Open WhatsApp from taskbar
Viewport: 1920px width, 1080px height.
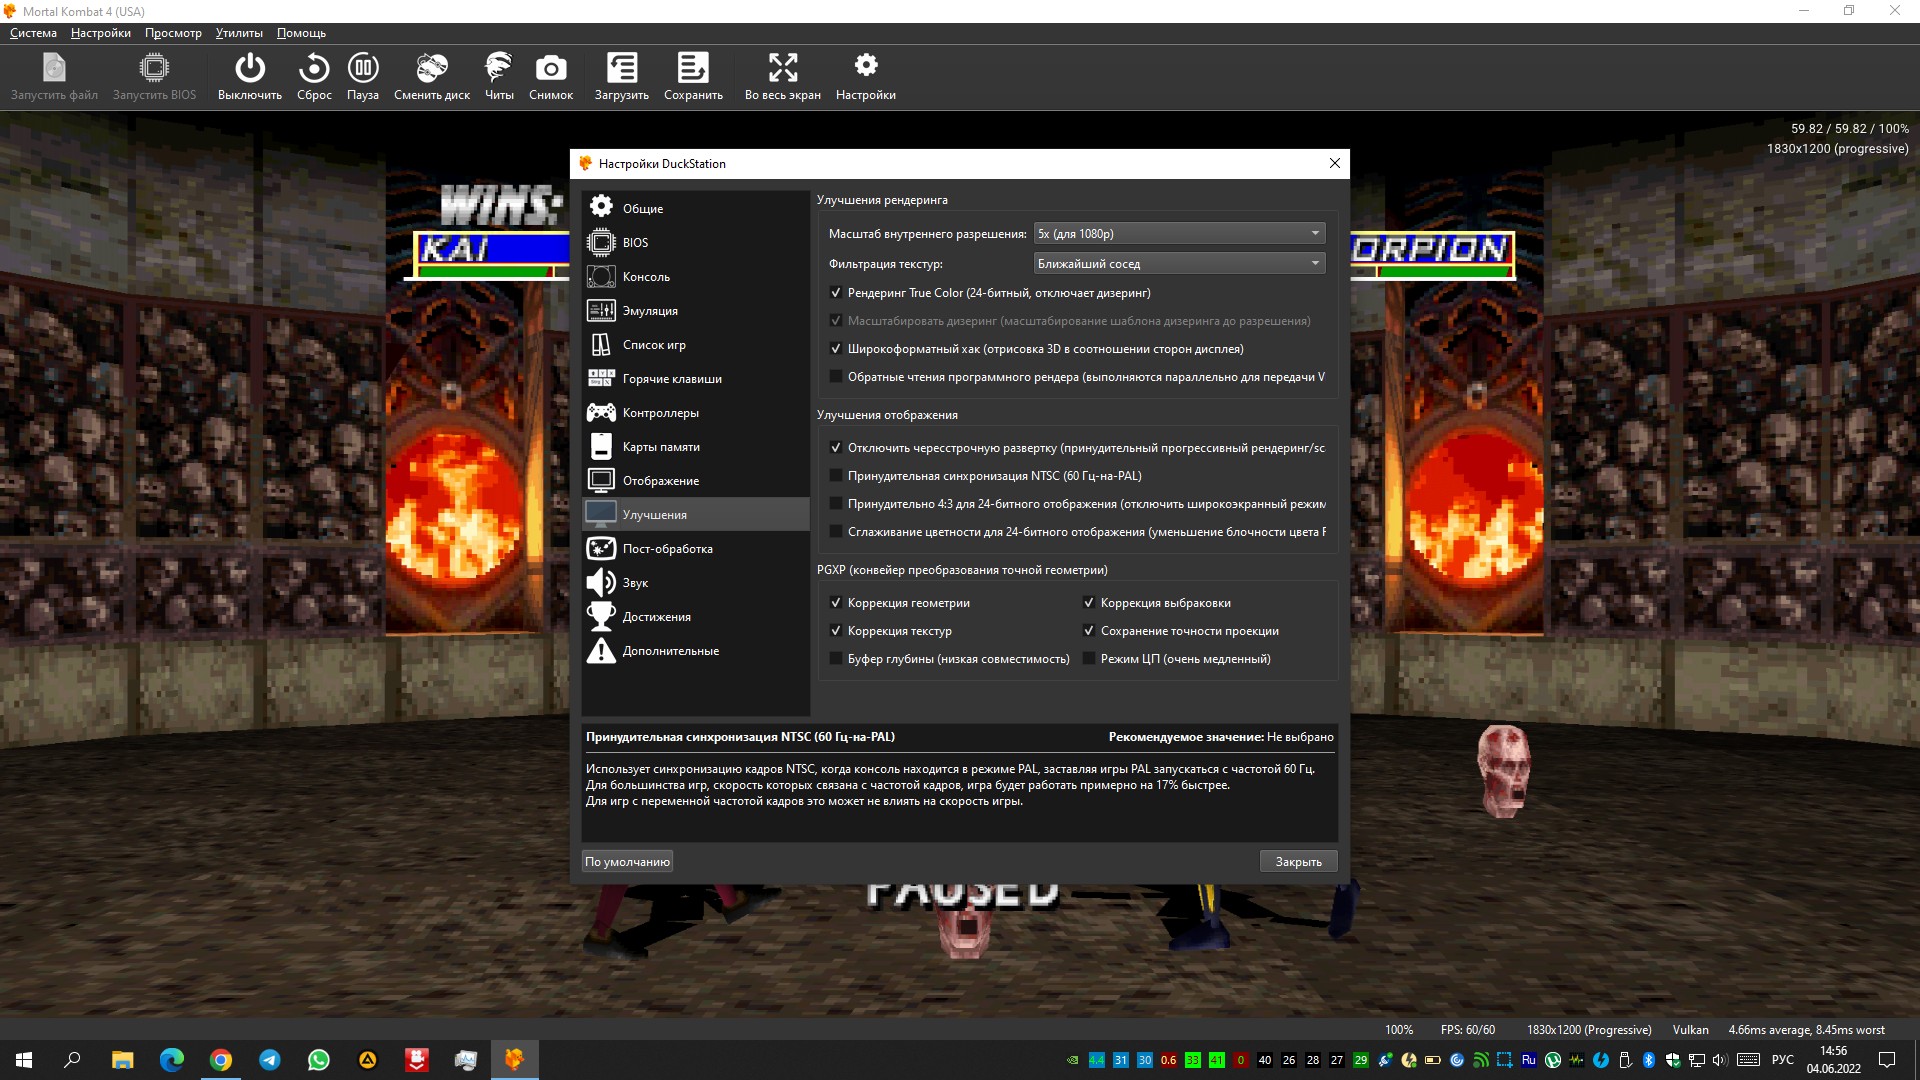[x=319, y=1060]
